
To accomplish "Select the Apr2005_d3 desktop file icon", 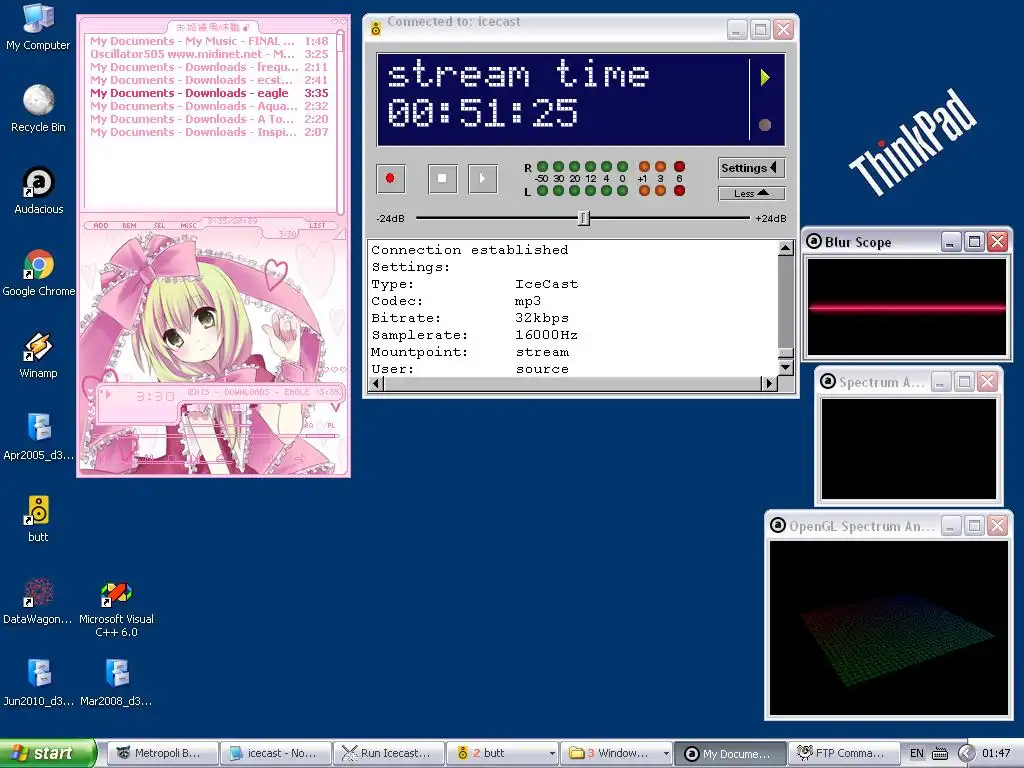I will click(x=38, y=437).
